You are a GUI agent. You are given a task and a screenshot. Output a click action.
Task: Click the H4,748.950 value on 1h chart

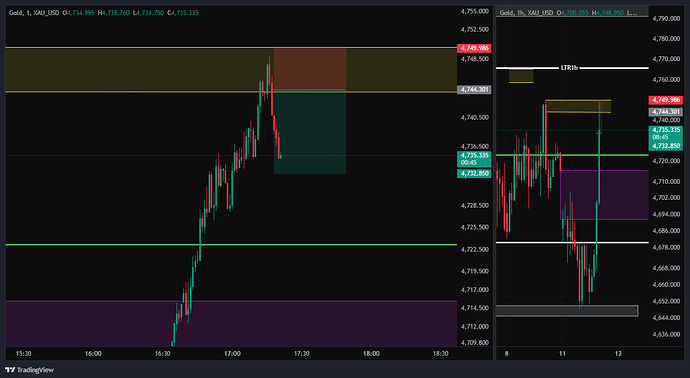tap(608, 13)
